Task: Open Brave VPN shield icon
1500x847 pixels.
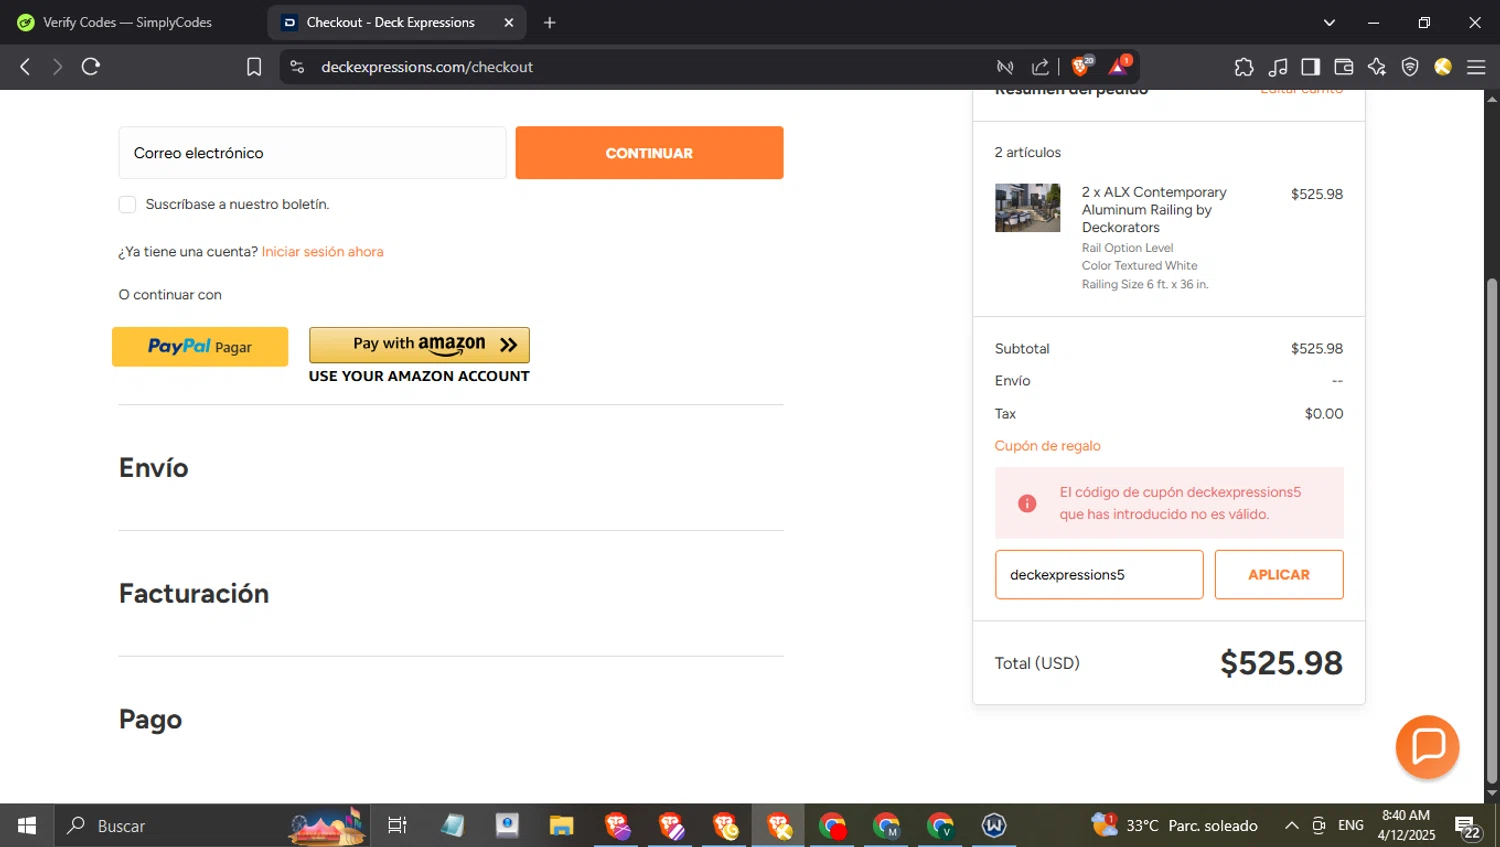Action: pyautogui.click(x=1410, y=67)
